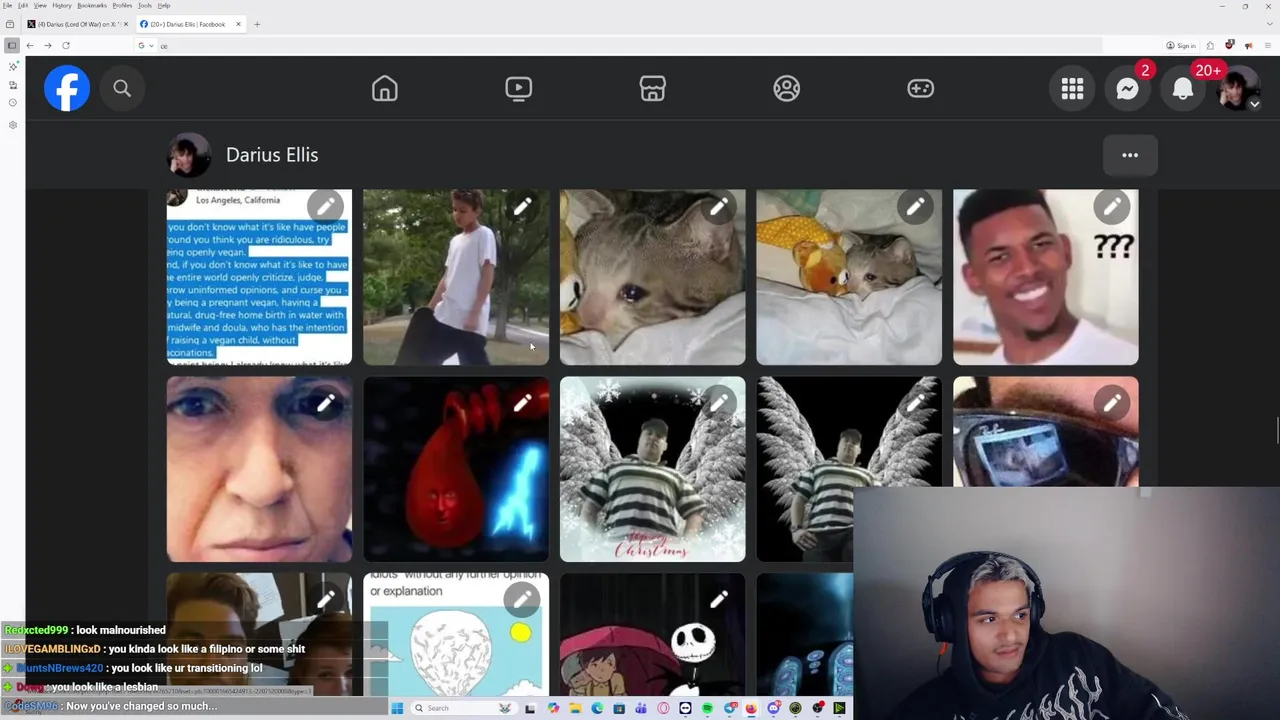Toggle the browser sidebar button

(x=12, y=45)
